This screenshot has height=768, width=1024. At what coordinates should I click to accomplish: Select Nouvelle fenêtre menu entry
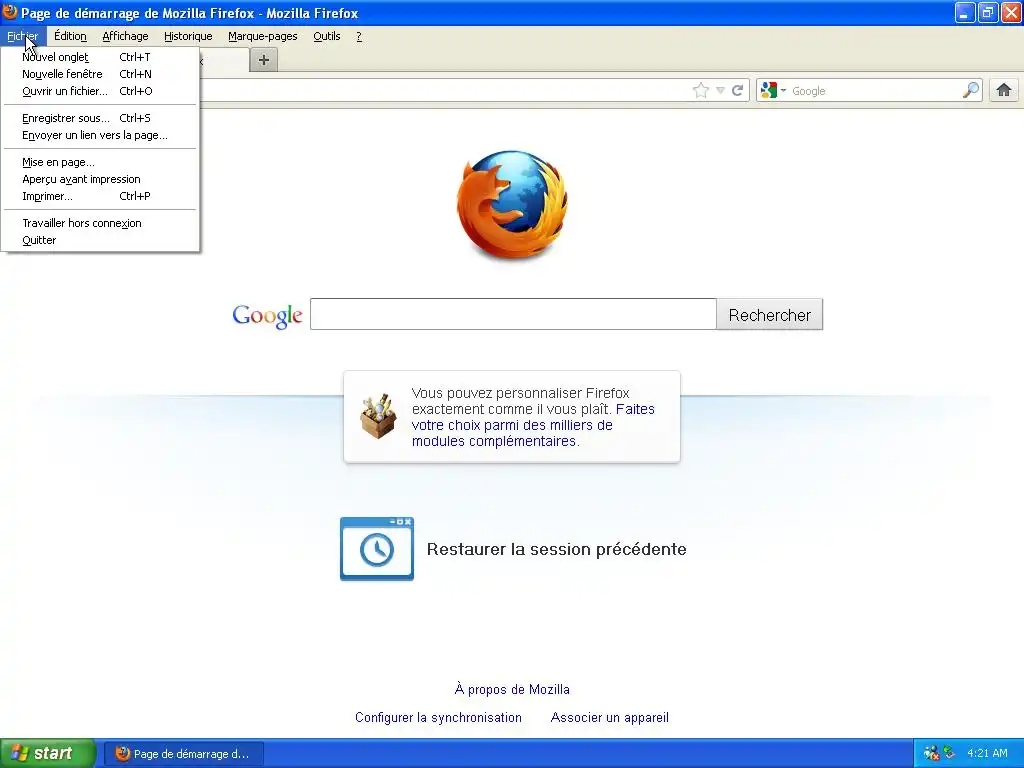(101, 74)
